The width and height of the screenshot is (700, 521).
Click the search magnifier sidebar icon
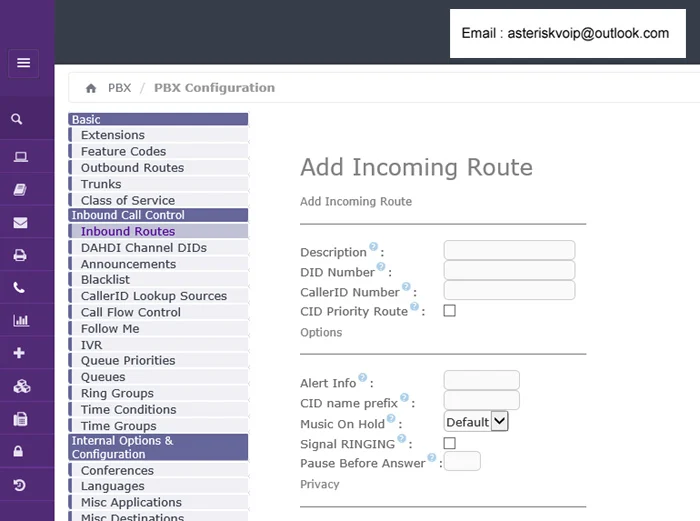point(17,119)
